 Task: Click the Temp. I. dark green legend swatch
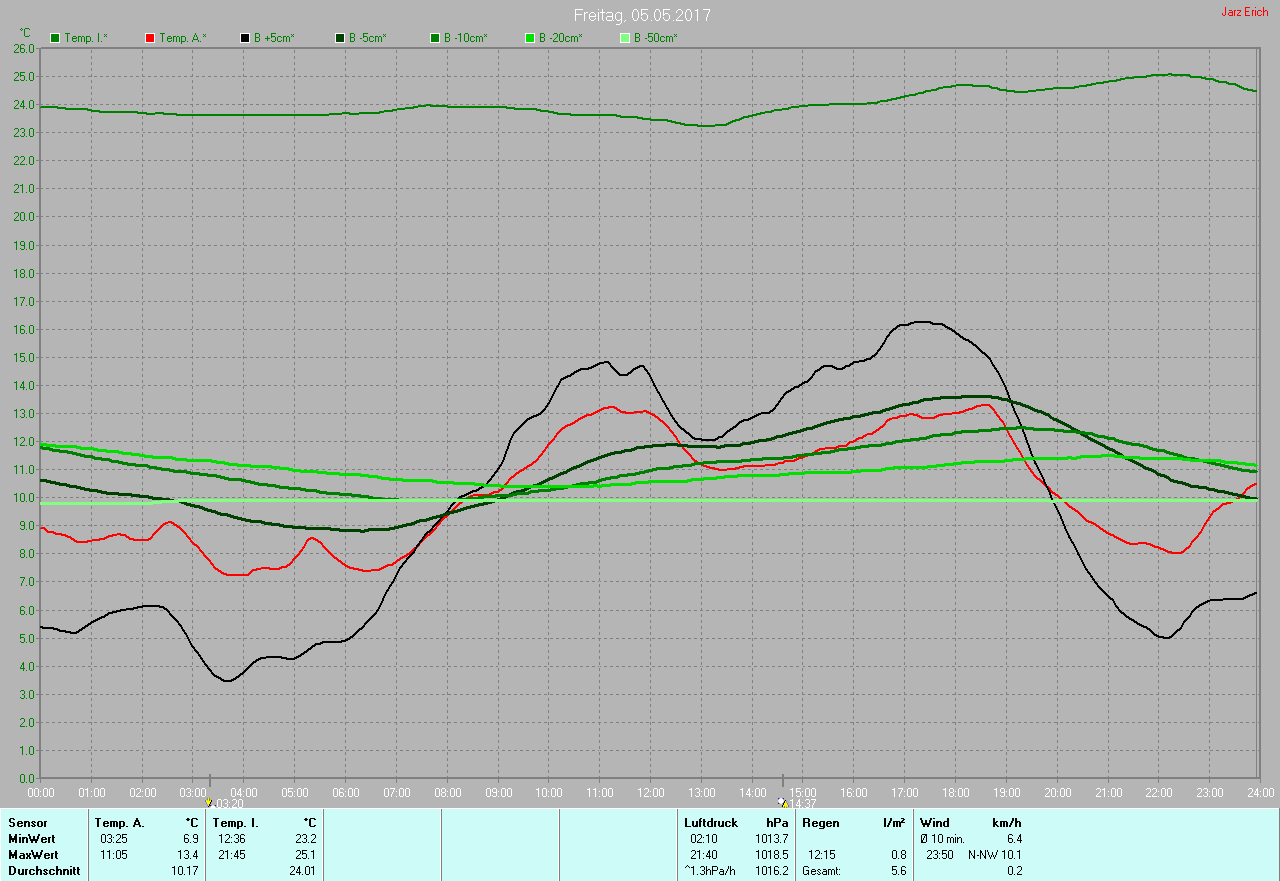[55, 38]
